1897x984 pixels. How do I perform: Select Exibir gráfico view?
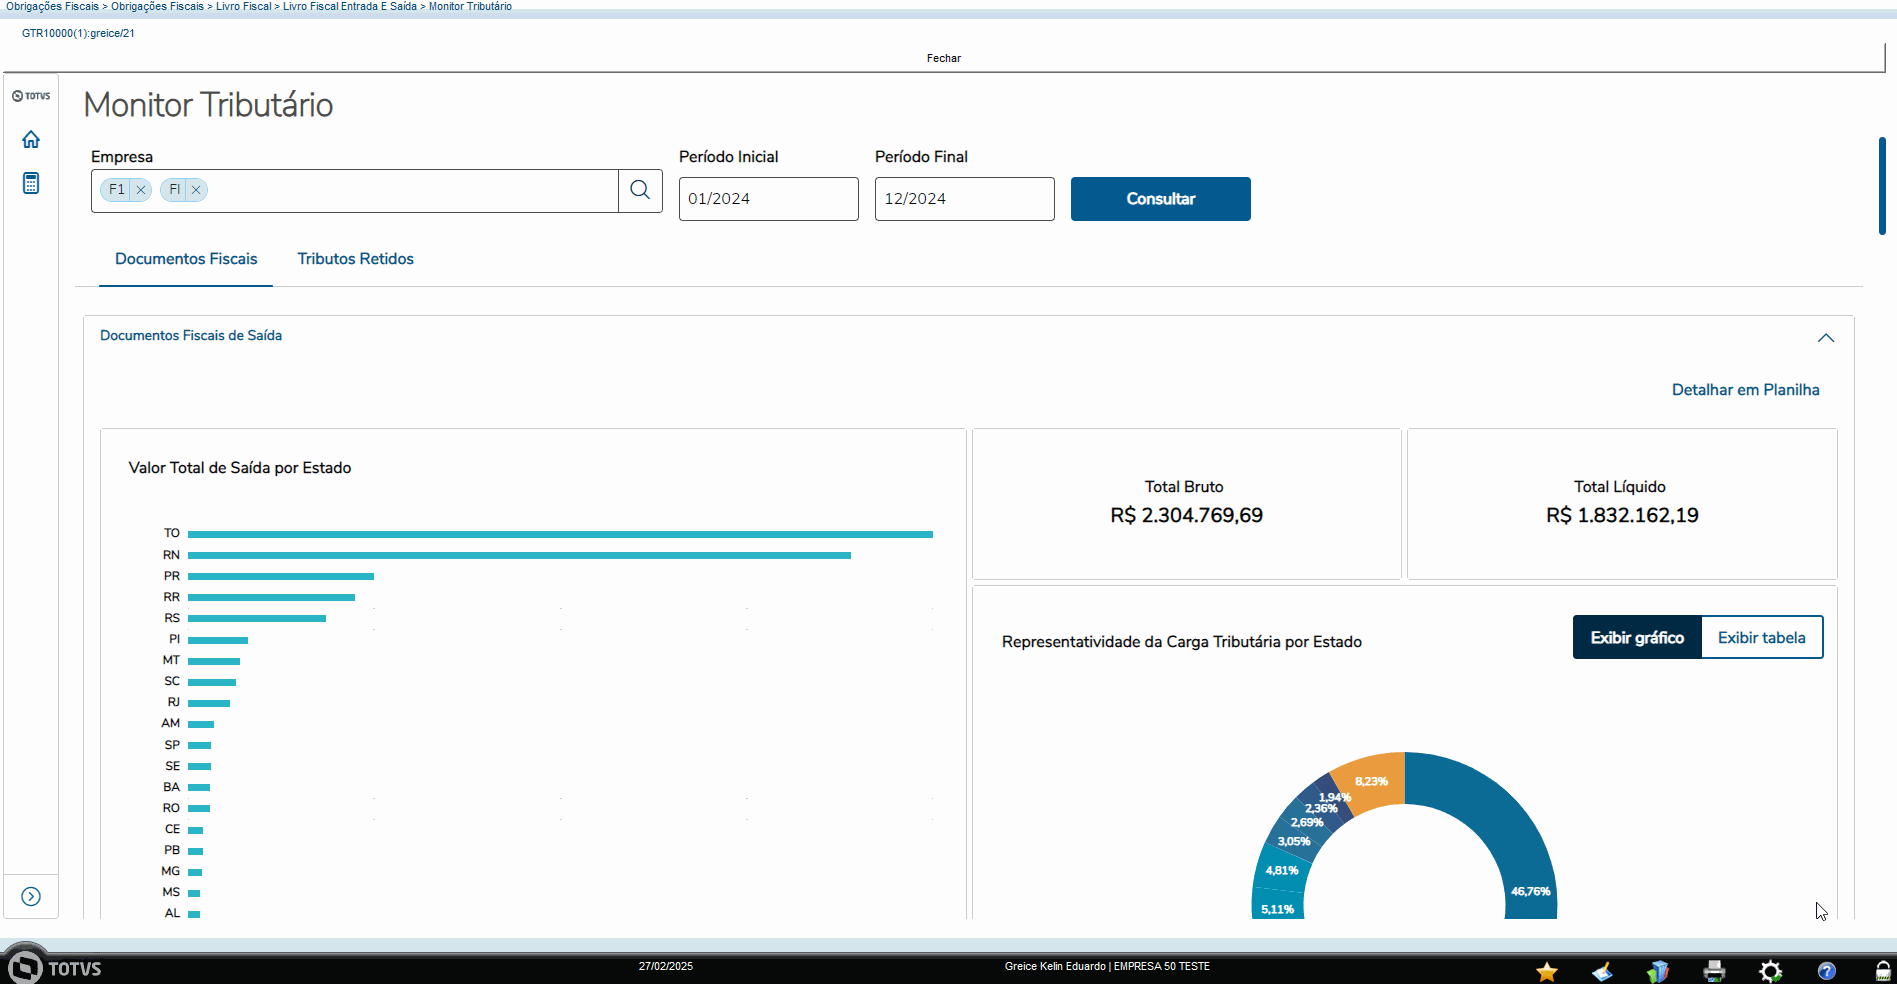coord(1637,638)
